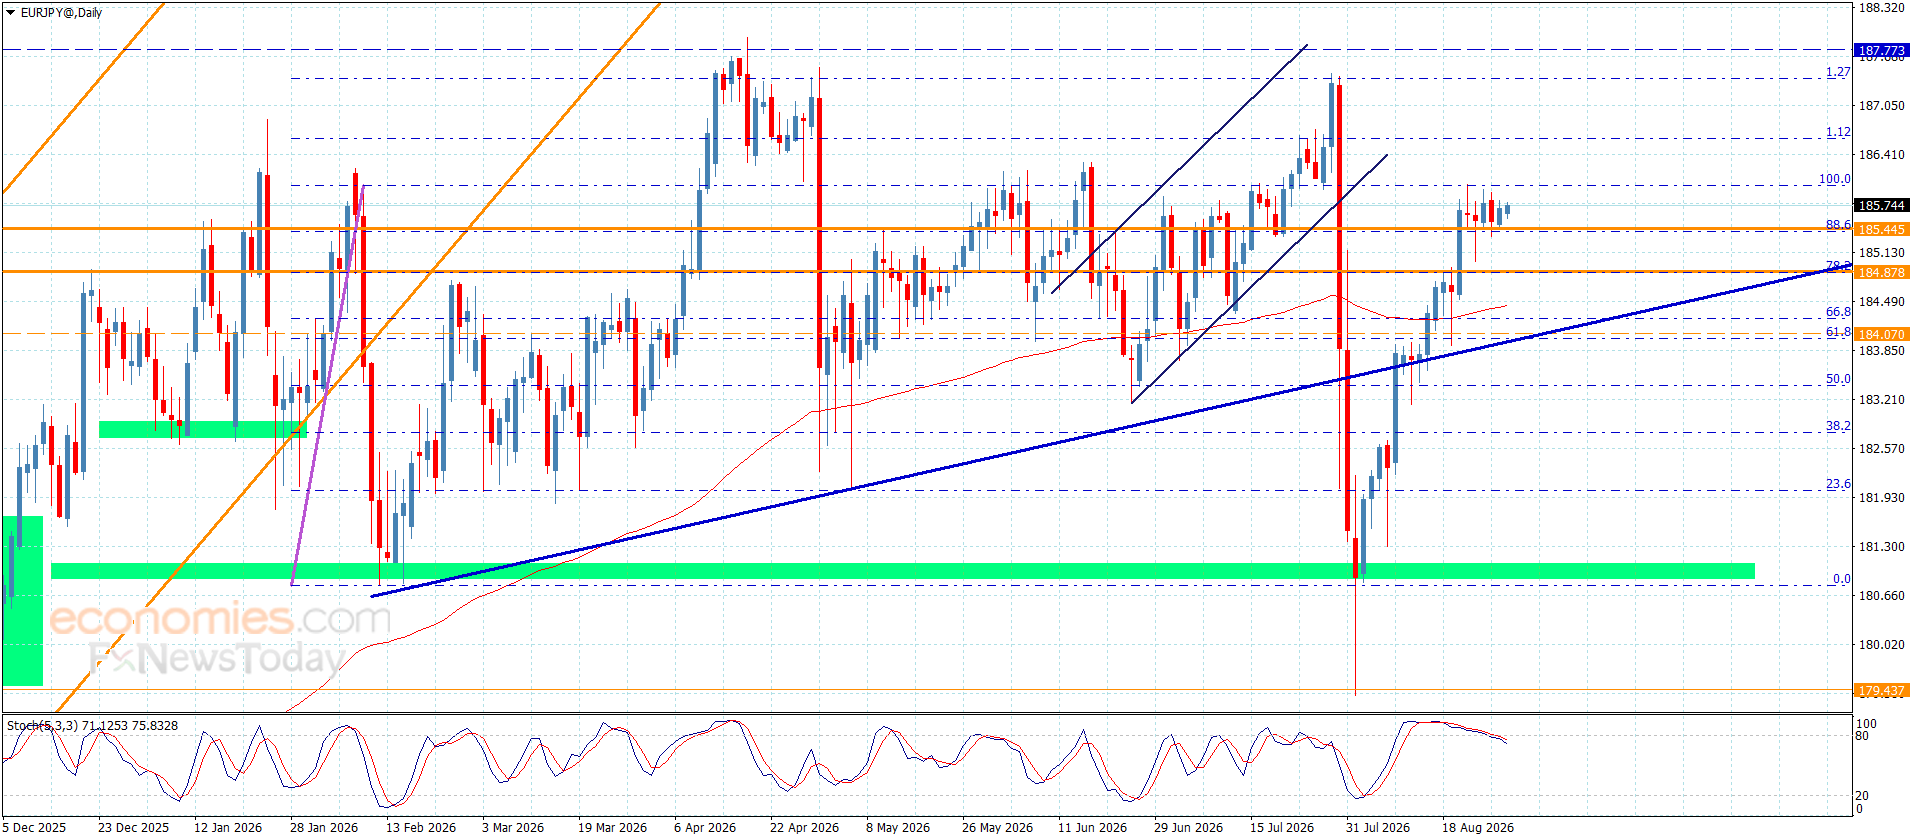Select the orange 179.437 price tag
The image size is (1916, 840).
tap(1881, 690)
